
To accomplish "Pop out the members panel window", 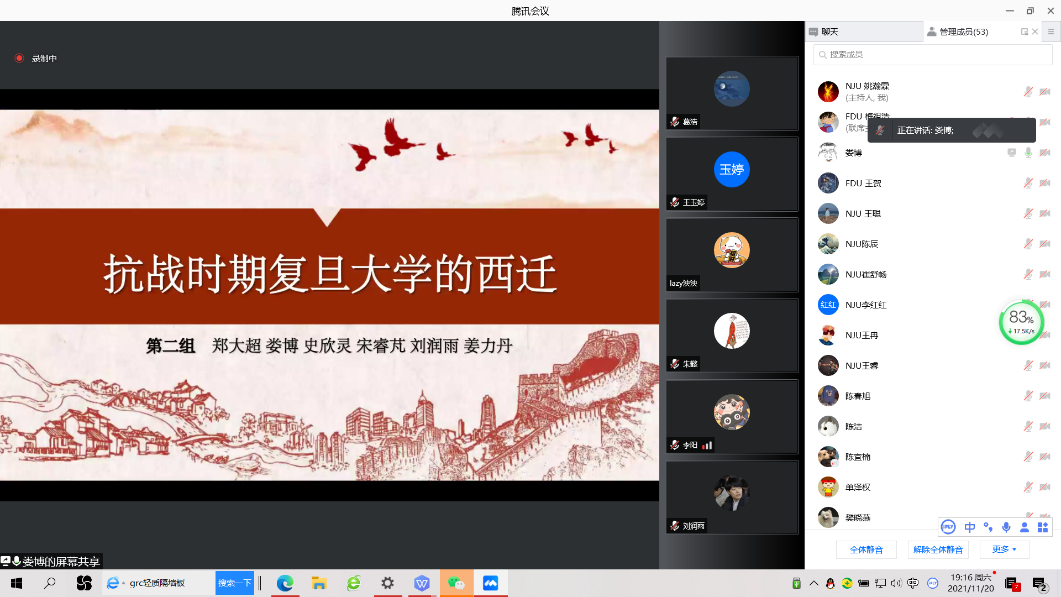I will (x=1024, y=32).
